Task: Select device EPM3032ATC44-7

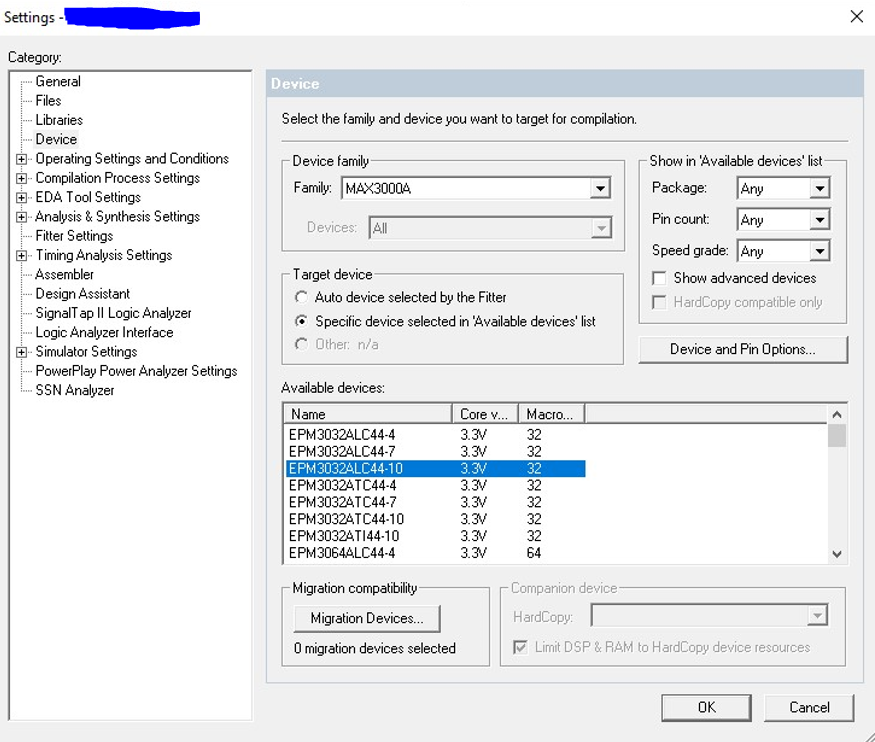Action: [436, 502]
